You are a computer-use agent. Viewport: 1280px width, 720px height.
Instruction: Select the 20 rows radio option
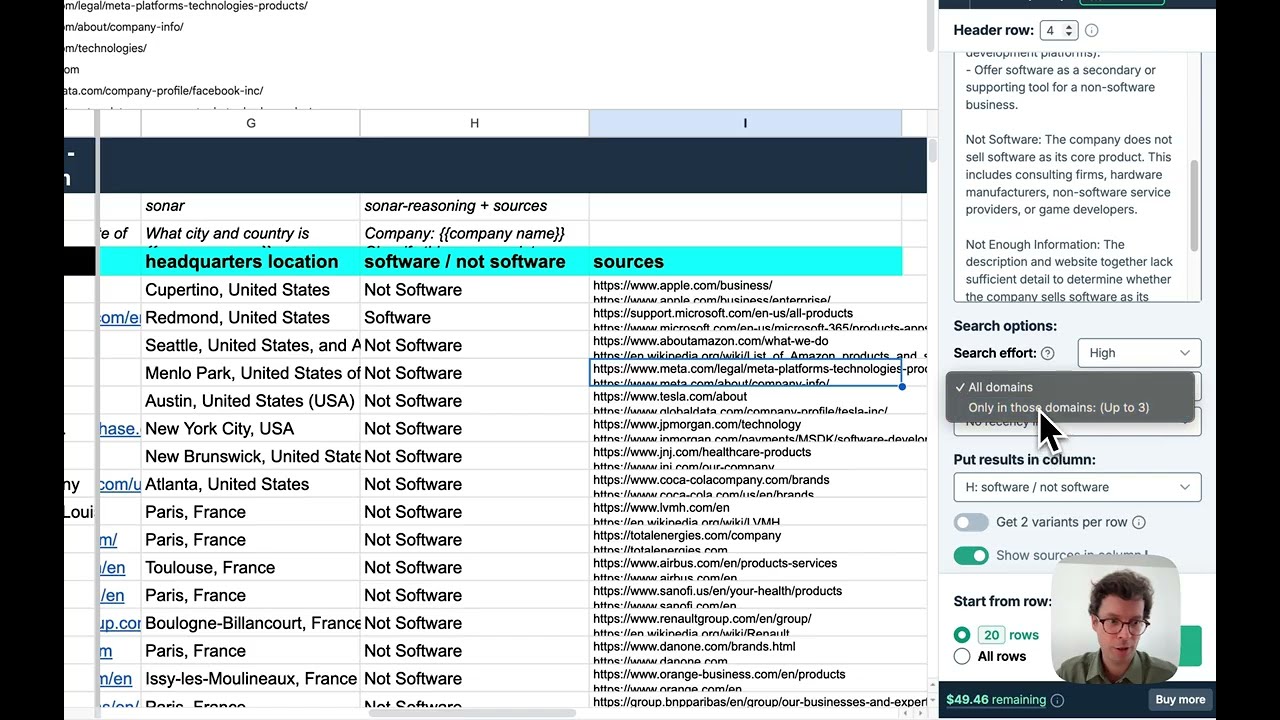pyautogui.click(x=962, y=635)
